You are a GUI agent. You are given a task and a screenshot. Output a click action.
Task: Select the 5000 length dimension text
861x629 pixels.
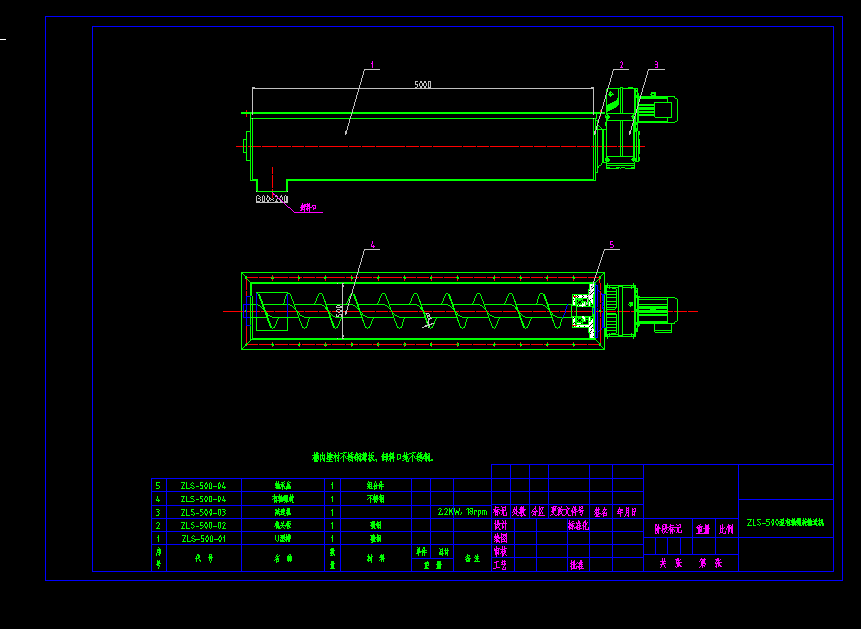pos(422,85)
